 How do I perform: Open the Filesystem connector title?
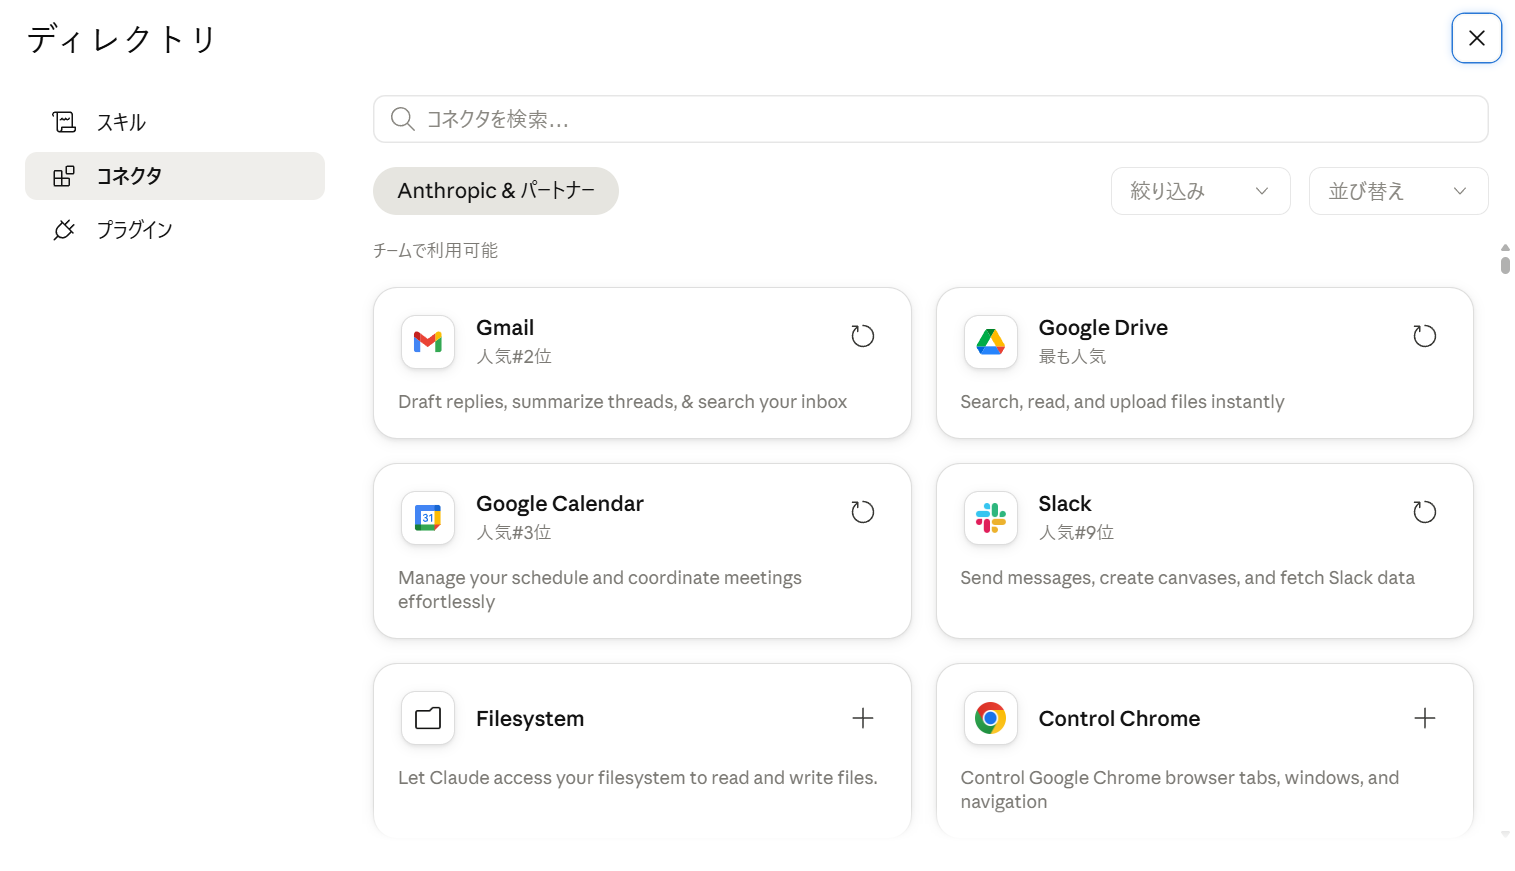coord(530,719)
